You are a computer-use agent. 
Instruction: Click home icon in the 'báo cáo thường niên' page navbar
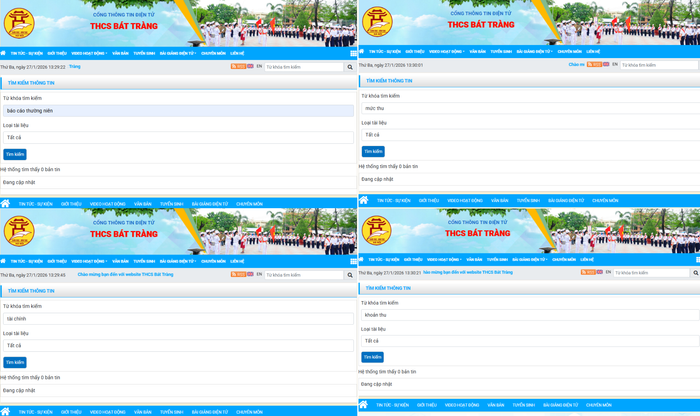tap(4, 53)
